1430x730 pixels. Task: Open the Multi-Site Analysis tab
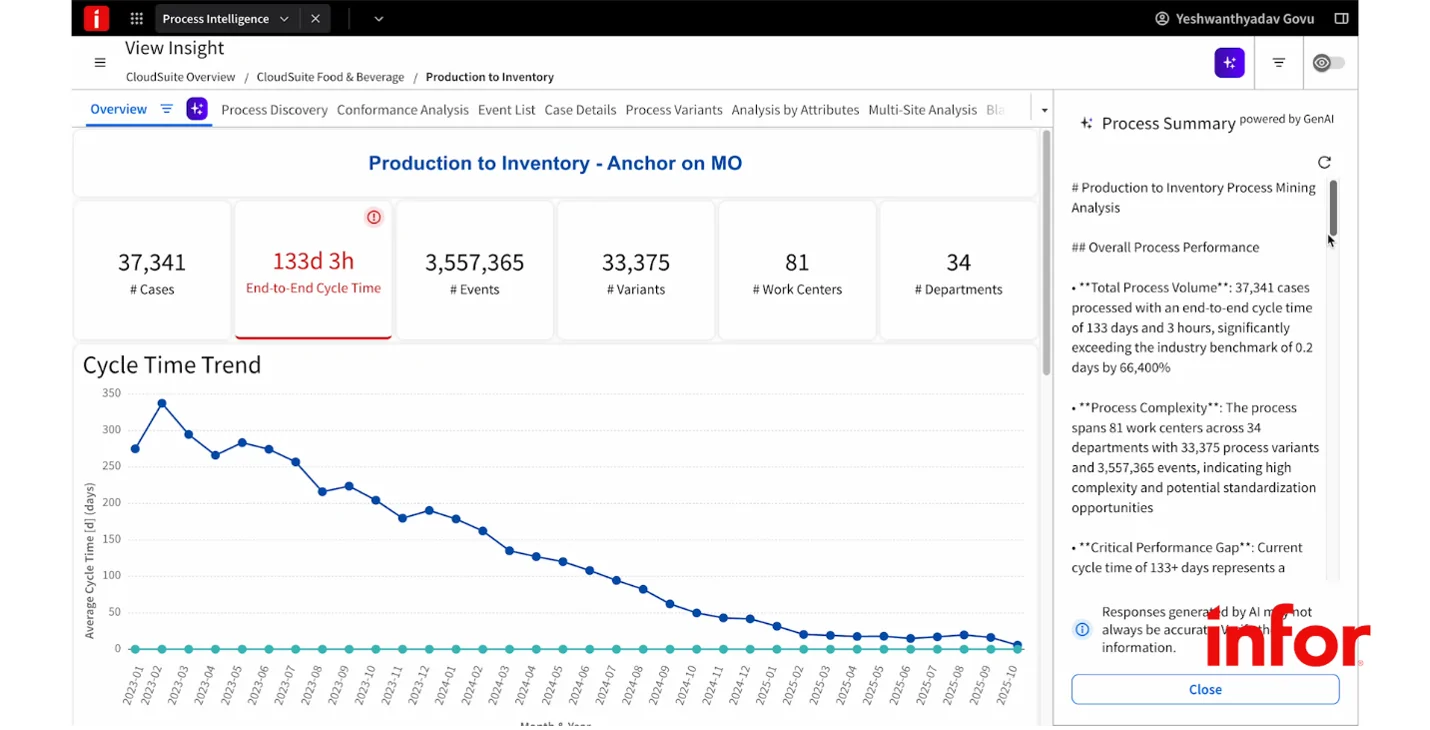click(x=922, y=110)
